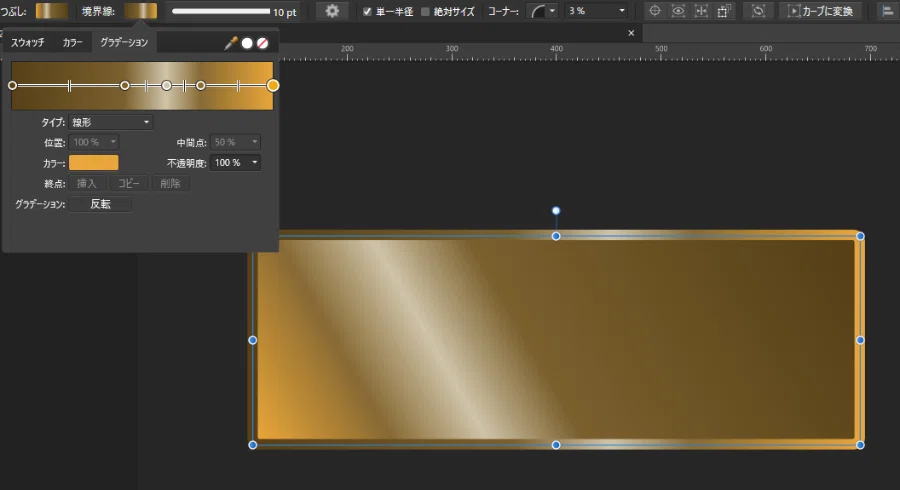Click the crosshair transform origin icon
Image resolution: width=900 pixels, height=490 pixels.
pos(654,11)
